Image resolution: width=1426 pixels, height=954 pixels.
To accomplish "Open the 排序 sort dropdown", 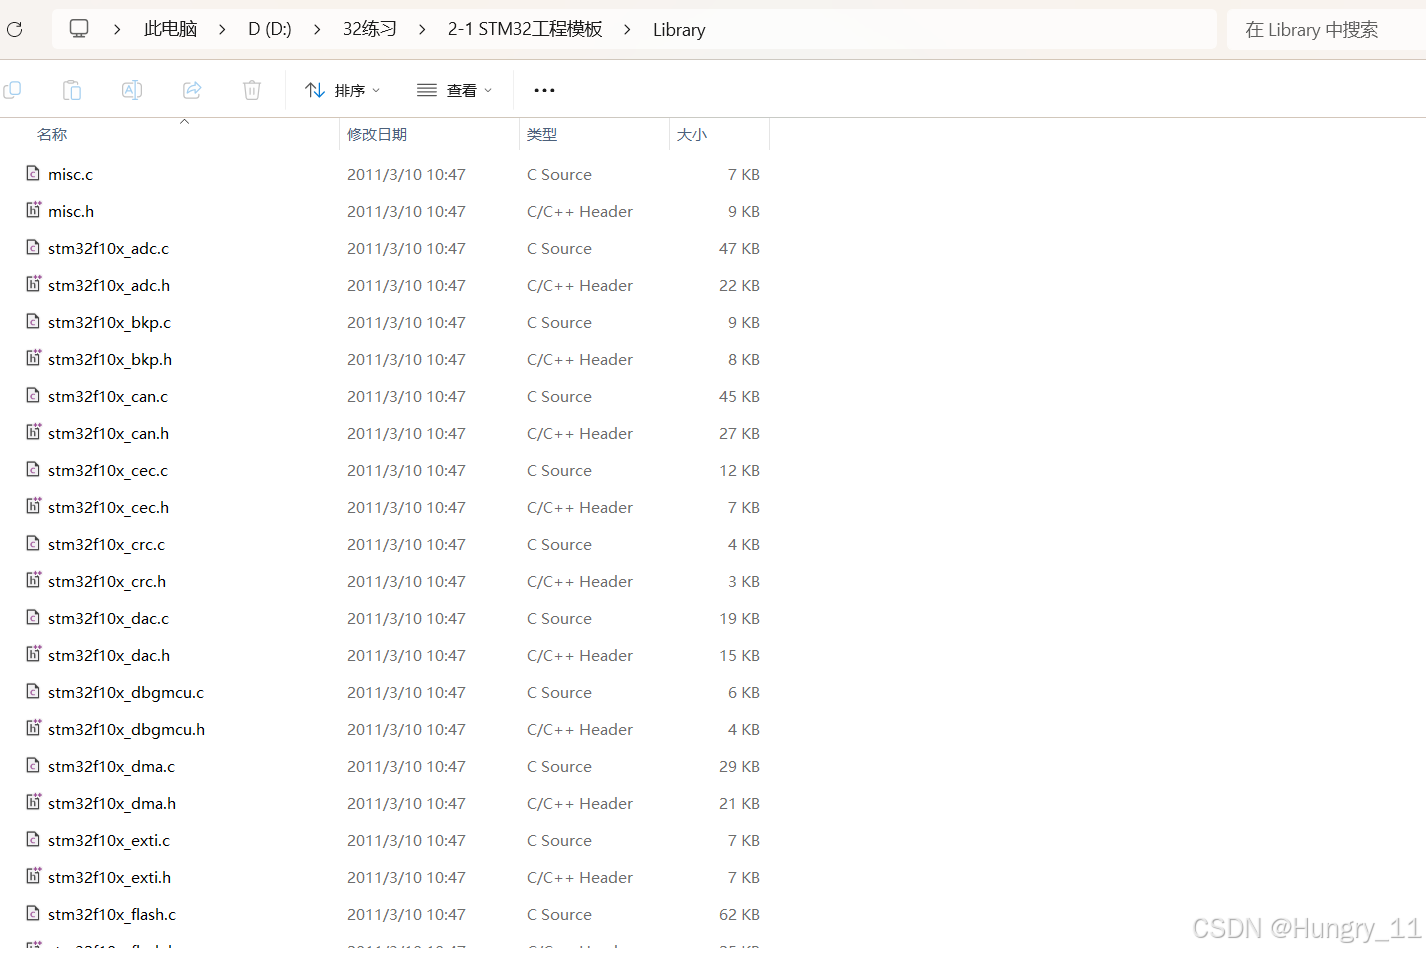I will pos(342,90).
